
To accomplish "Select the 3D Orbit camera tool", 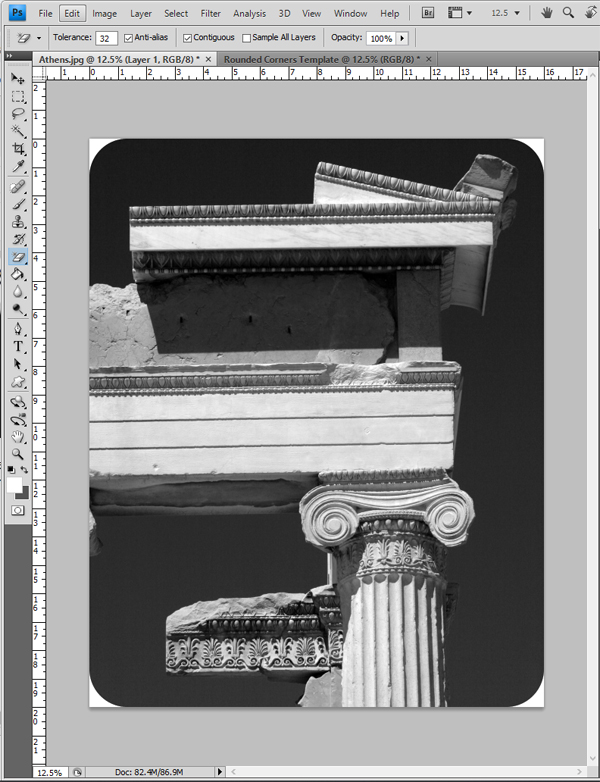I will point(18,419).
